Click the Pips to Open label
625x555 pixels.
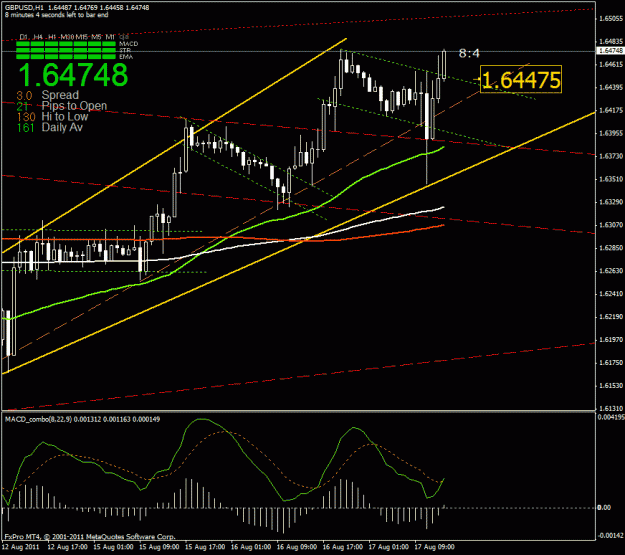pos(75,106)
